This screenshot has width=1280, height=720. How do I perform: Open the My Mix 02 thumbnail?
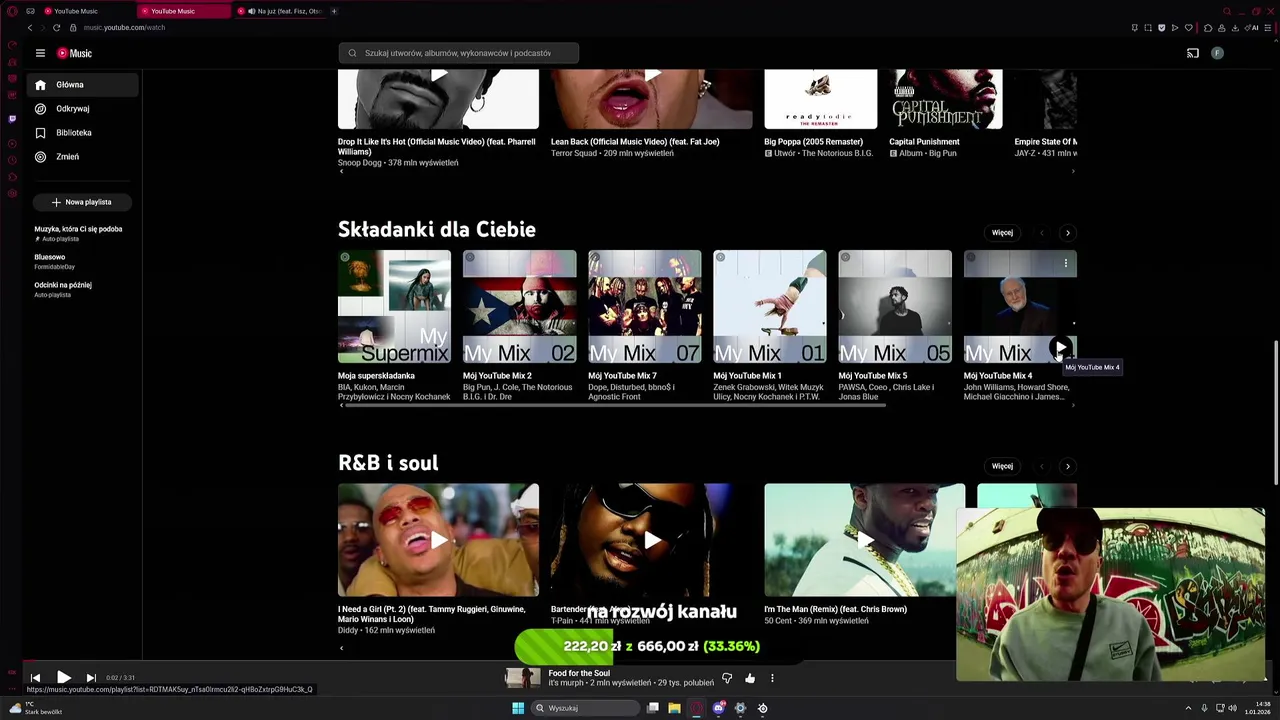pyautogui.click(x=519, y=307)
